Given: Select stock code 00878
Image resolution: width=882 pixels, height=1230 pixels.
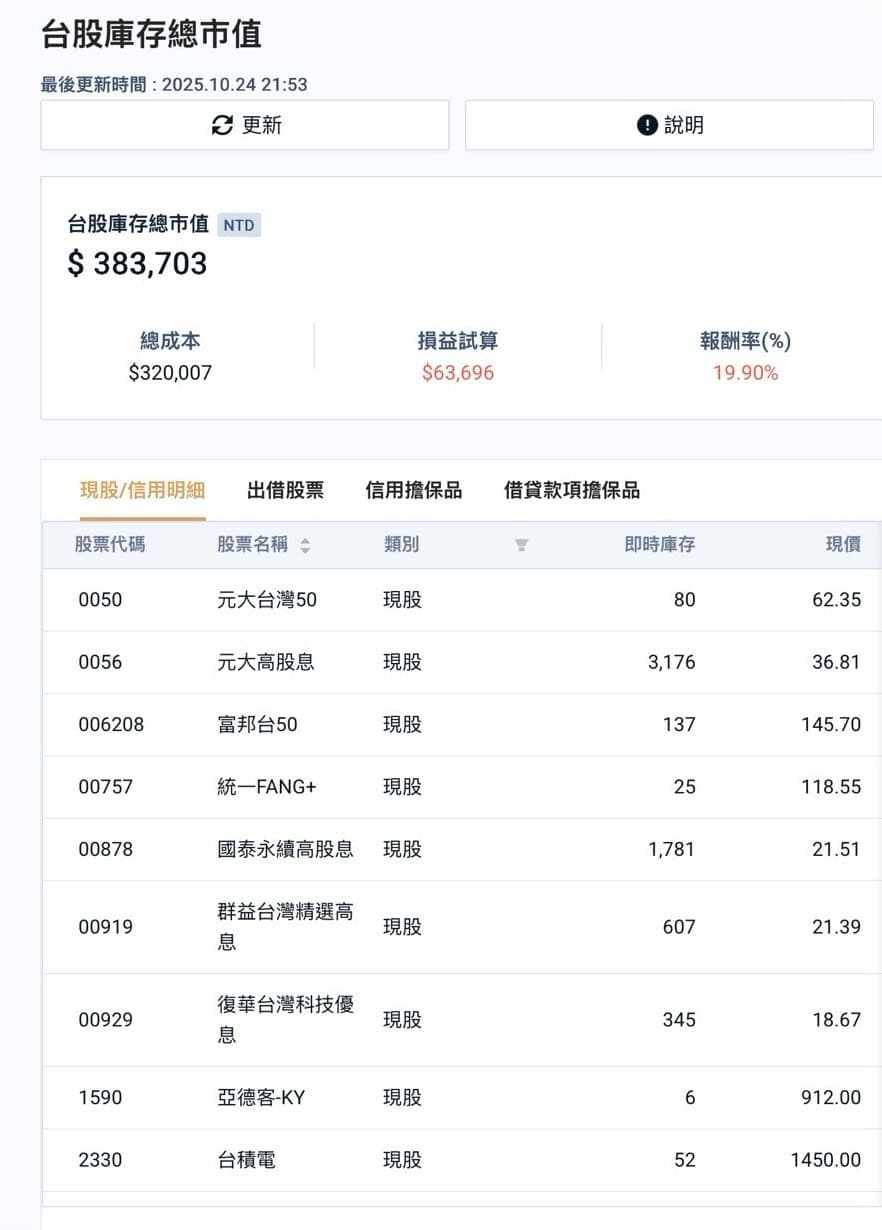Looking at the screenshot, I should [105, 849].
